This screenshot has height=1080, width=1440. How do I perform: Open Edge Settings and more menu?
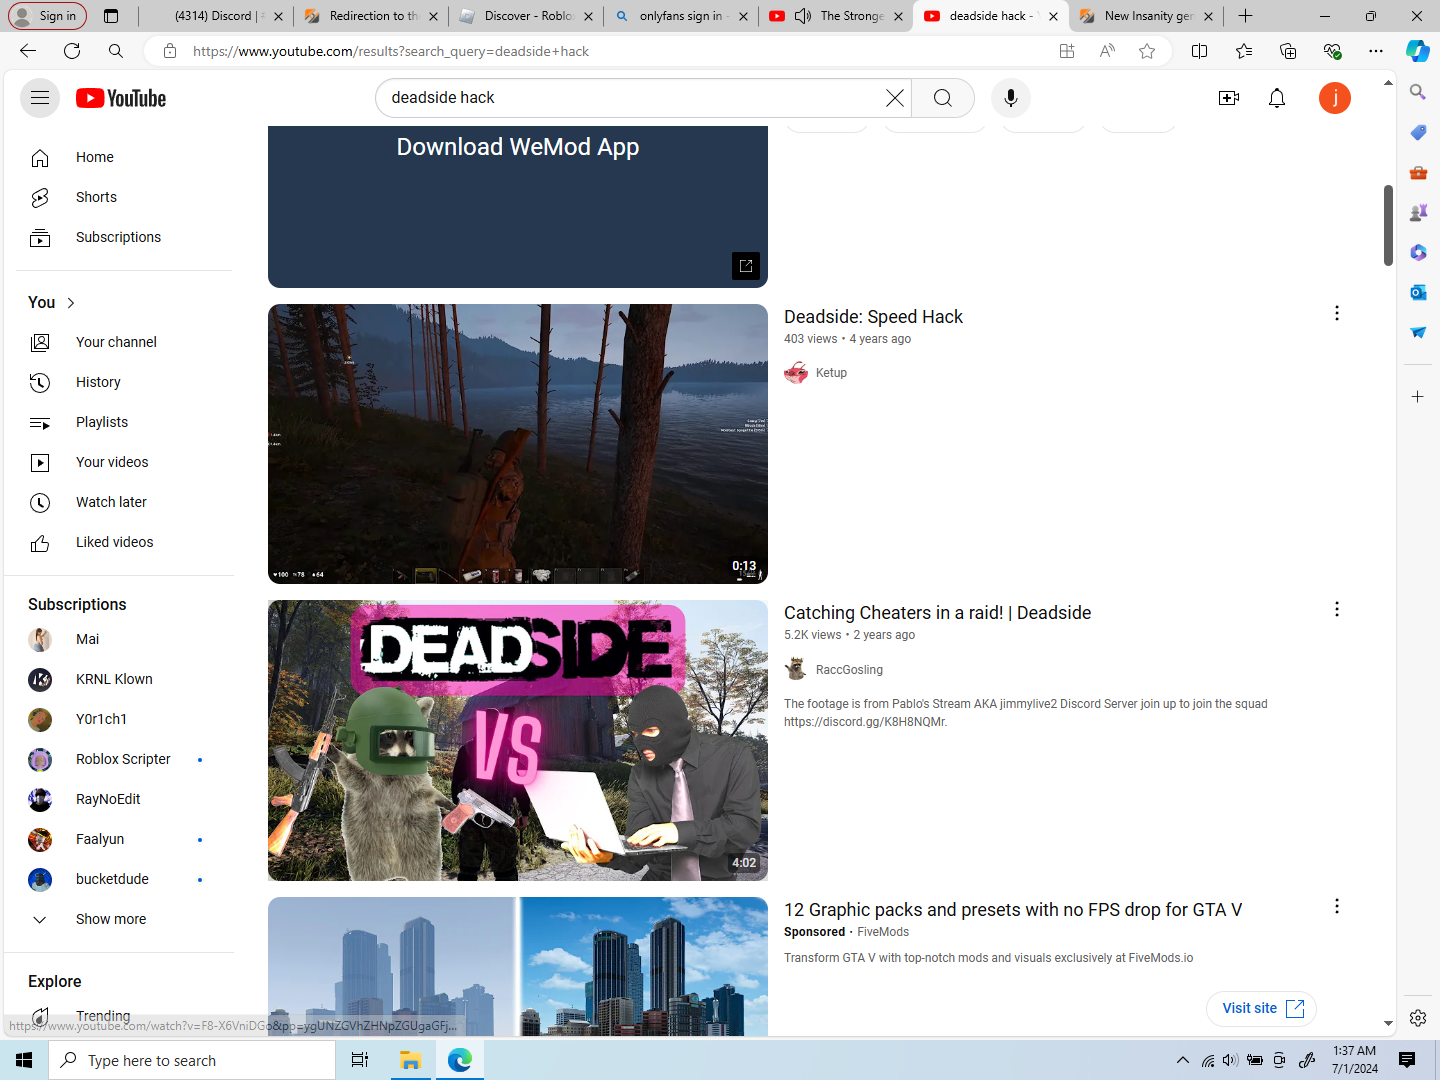[1376, 51]
